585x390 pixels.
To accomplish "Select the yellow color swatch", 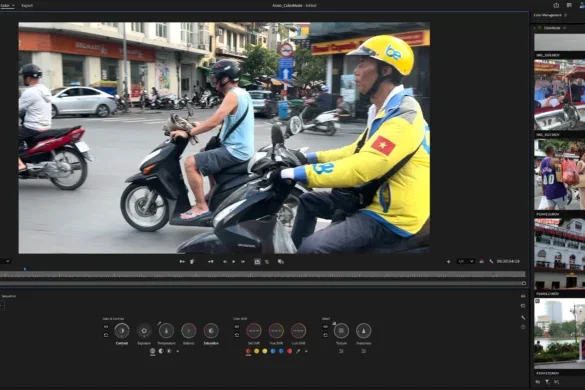I will pyautogui.click(x=265, y=351).
